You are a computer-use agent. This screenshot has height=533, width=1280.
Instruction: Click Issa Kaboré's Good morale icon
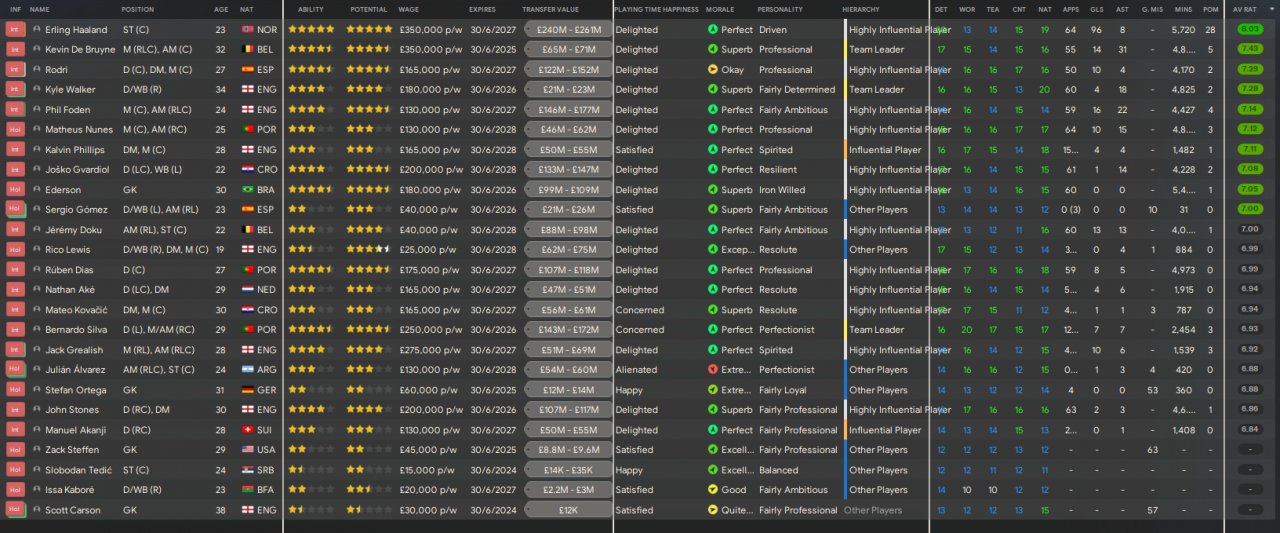pyautogui.click(x=712, y=490)
